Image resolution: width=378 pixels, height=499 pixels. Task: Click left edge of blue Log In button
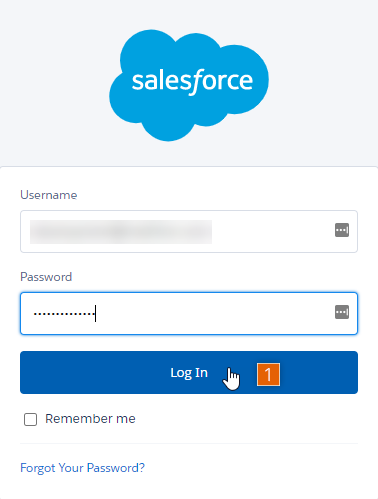[24, 372]
